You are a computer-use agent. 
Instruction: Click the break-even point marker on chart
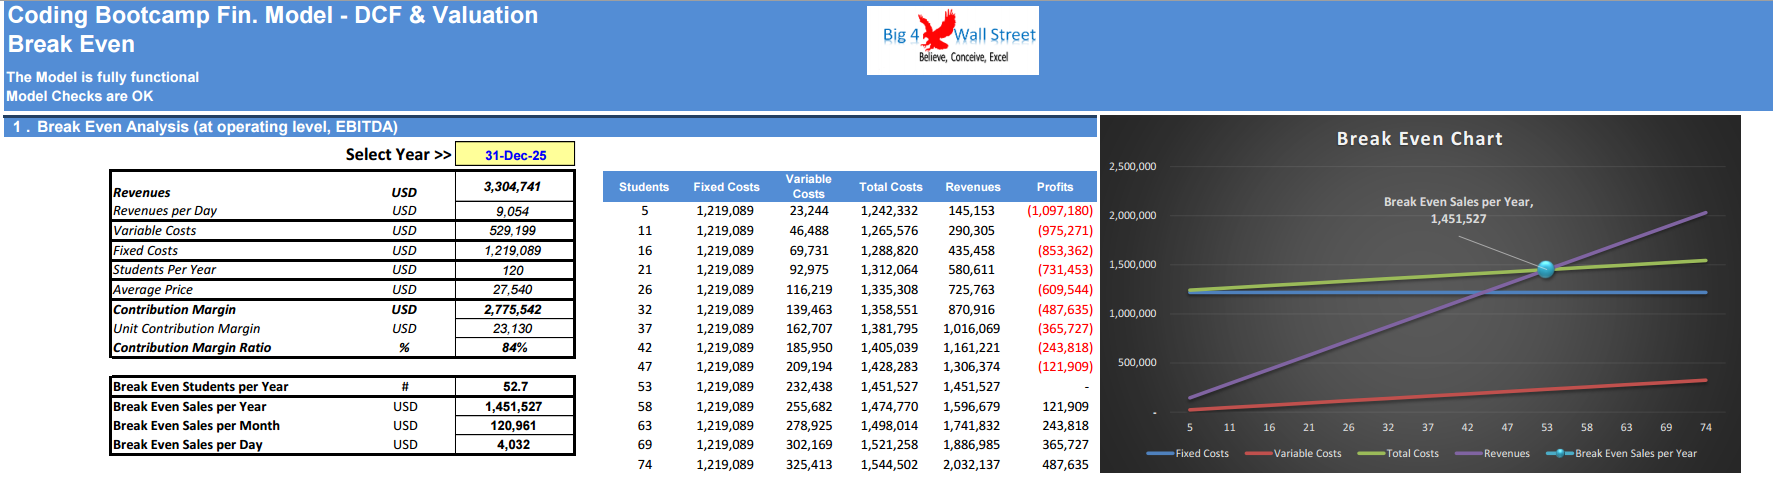click(x=1546, y=269)
